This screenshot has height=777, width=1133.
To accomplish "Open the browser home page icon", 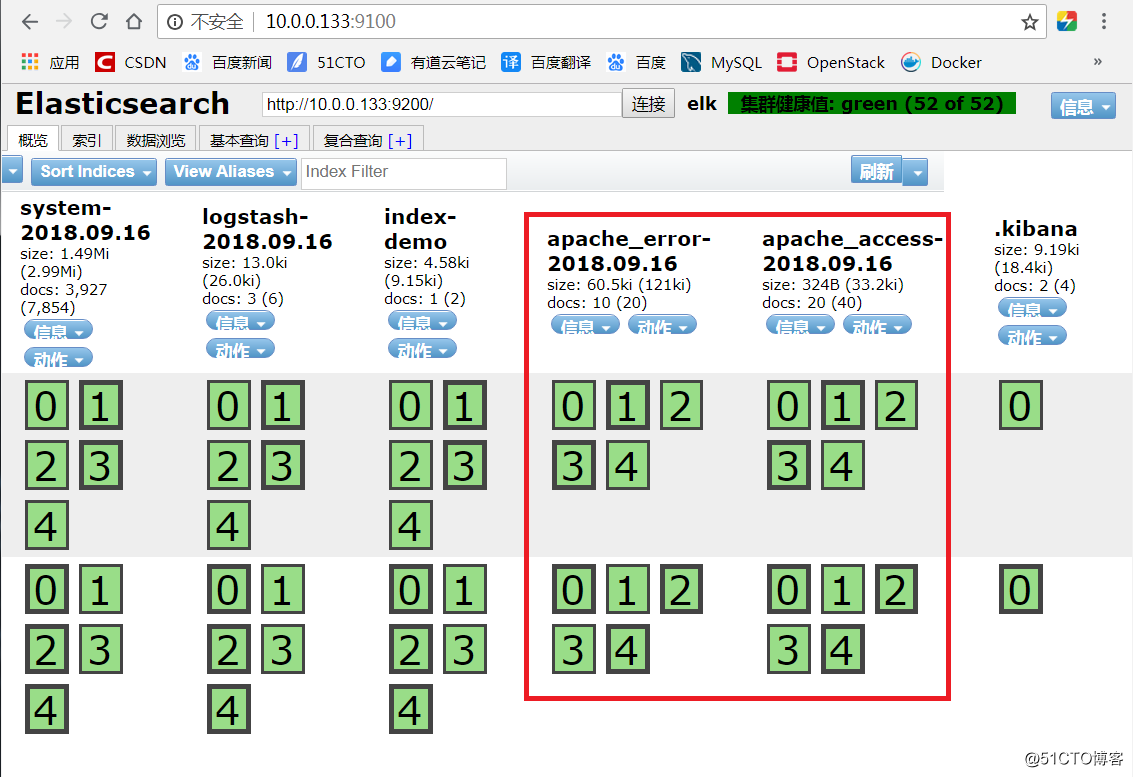I will 134,22.
